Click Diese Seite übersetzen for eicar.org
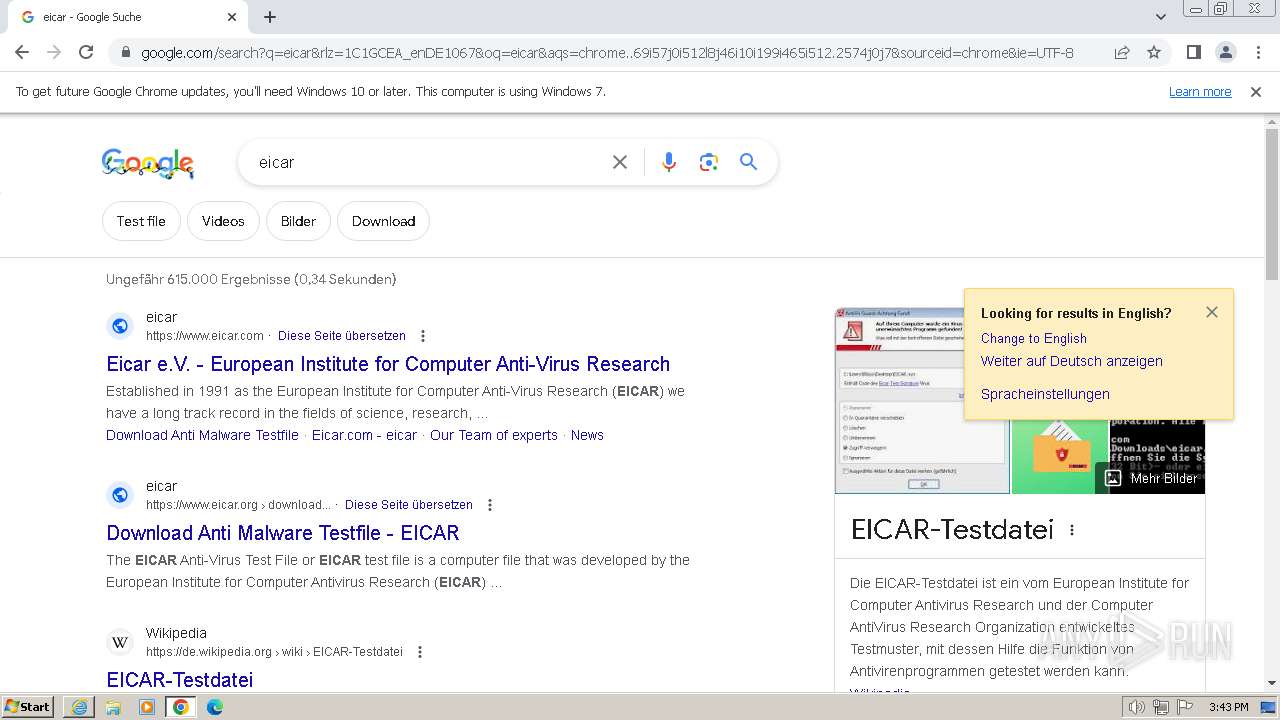 [x=409, y=505]
